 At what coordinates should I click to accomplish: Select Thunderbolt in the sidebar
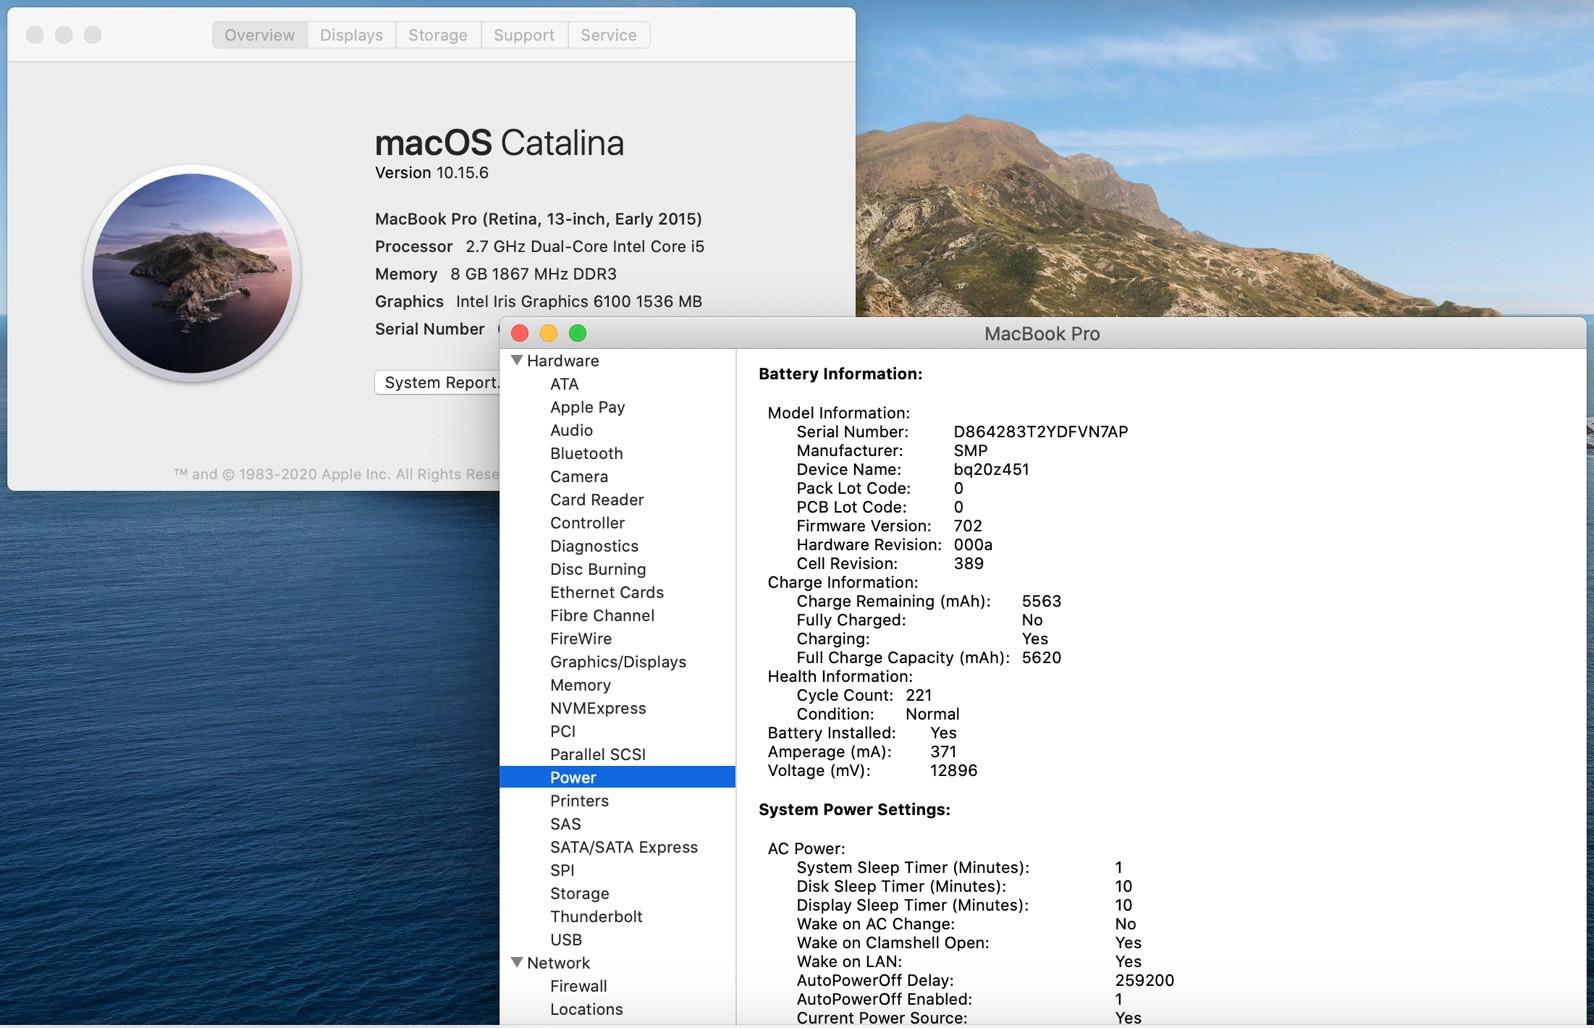click(596, 916)
